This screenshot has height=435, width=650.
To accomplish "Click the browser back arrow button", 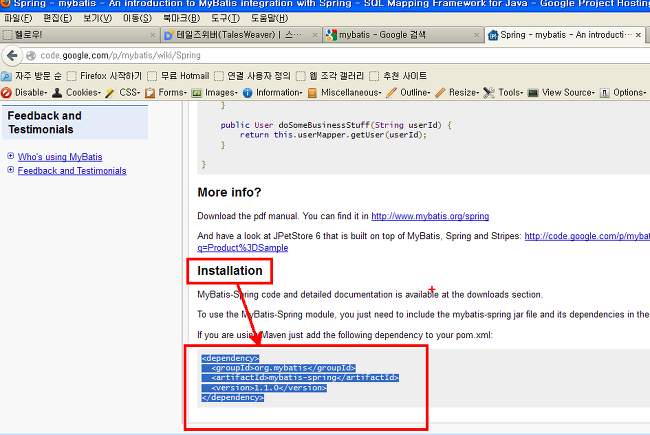I will (12, 56).
